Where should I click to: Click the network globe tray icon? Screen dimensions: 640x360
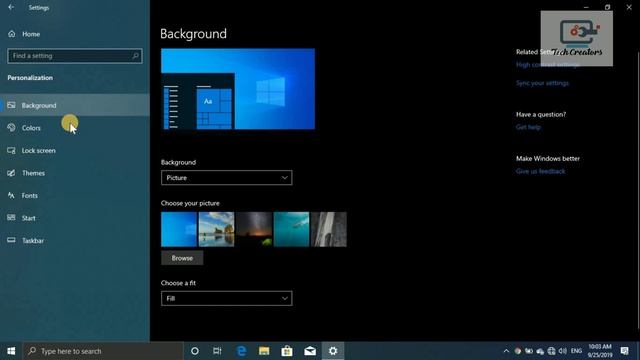[x=551, y=351]
